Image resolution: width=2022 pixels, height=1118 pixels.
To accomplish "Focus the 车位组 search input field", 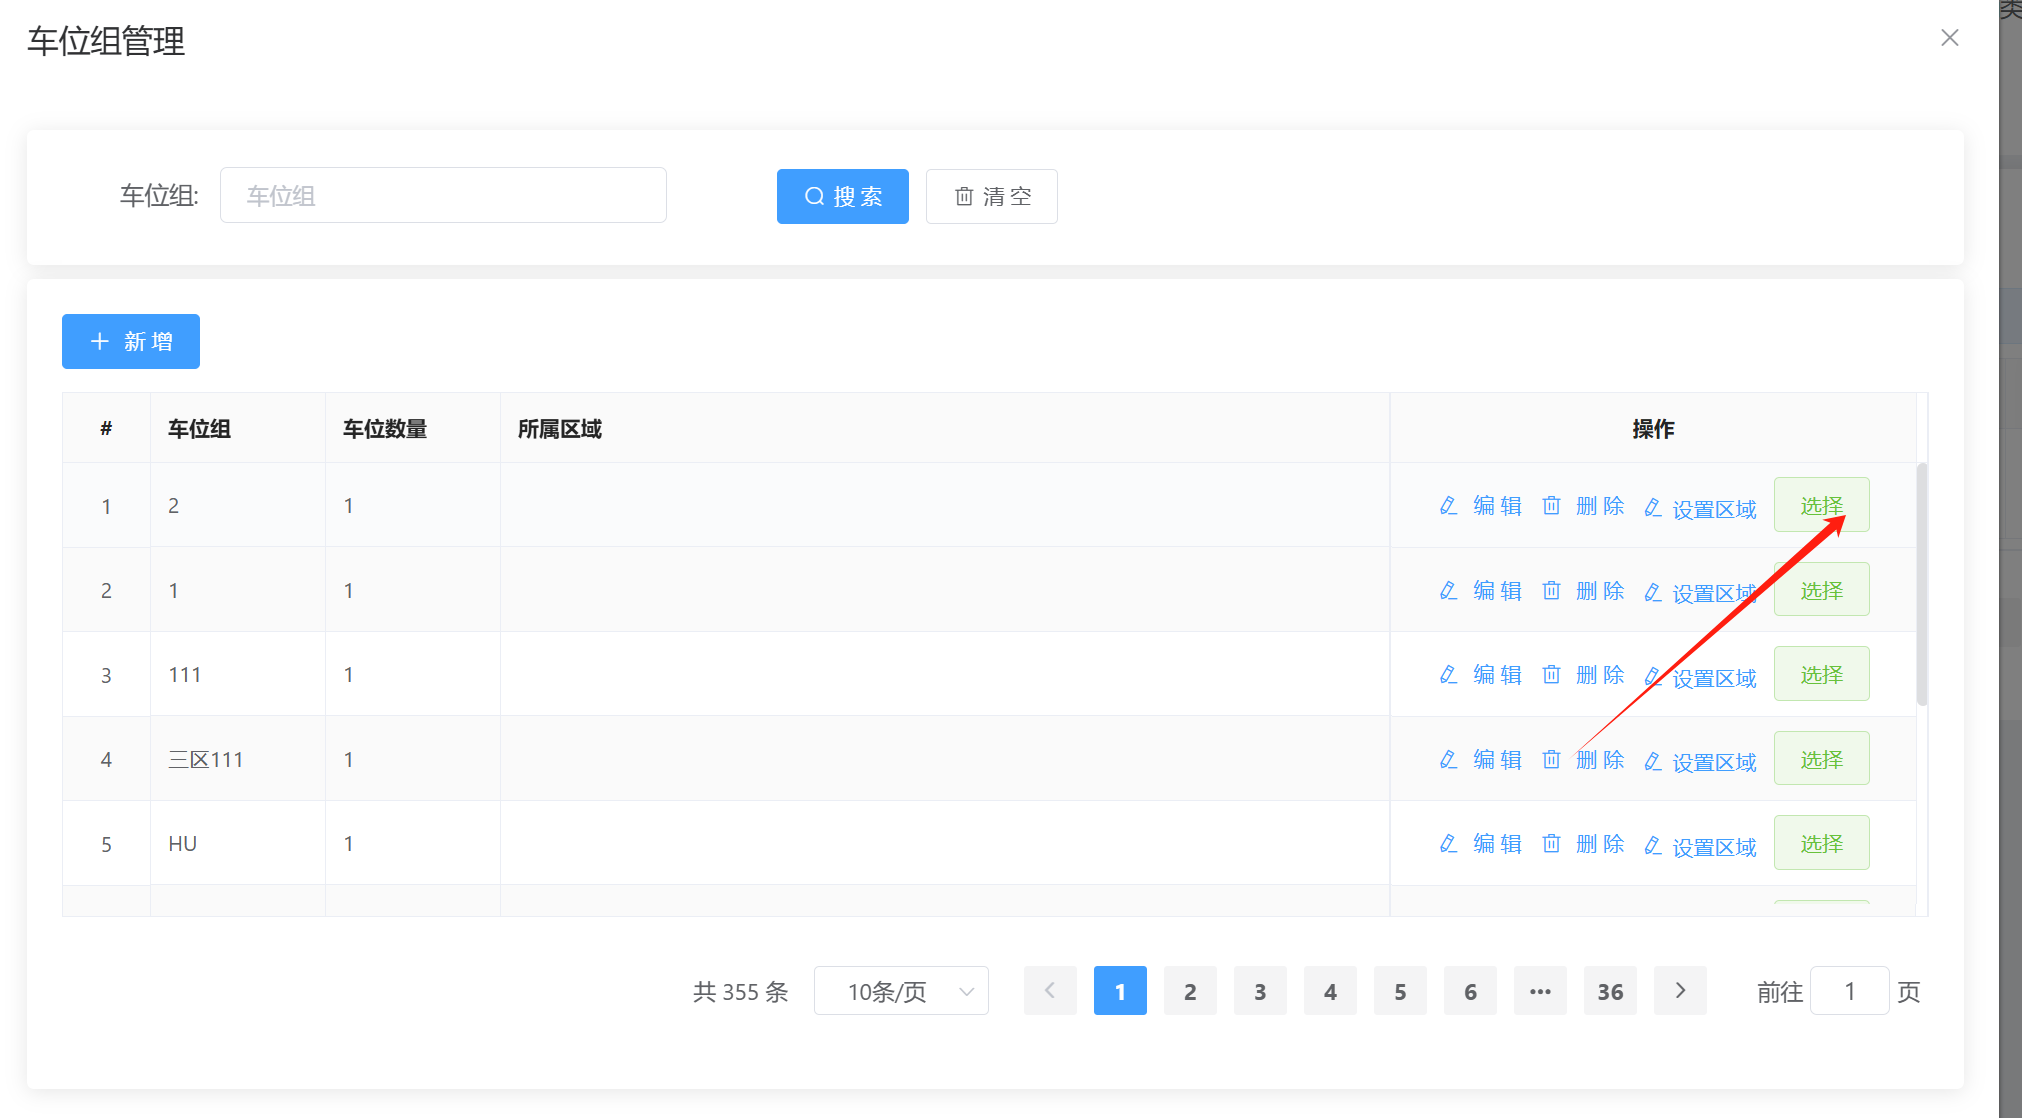I will tap(443, 195).
